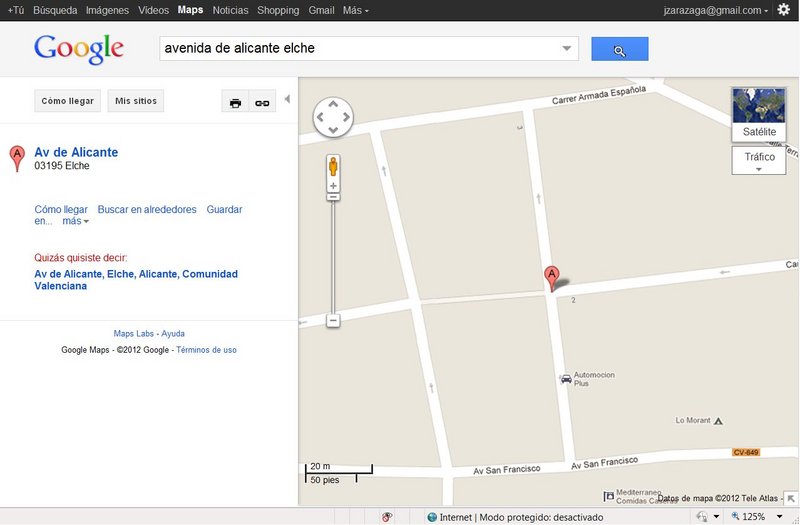This screenshot has height=525, width=800.
Task: Open the jzarazaga@gmail.com account dropdown
Action: click(715, 10)
